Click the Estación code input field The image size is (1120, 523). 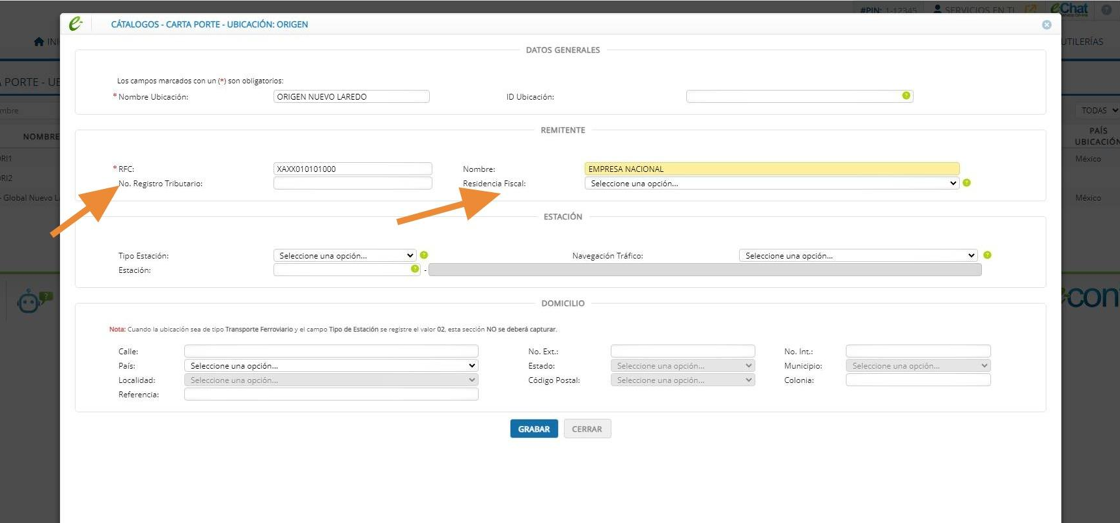[347, 269]
